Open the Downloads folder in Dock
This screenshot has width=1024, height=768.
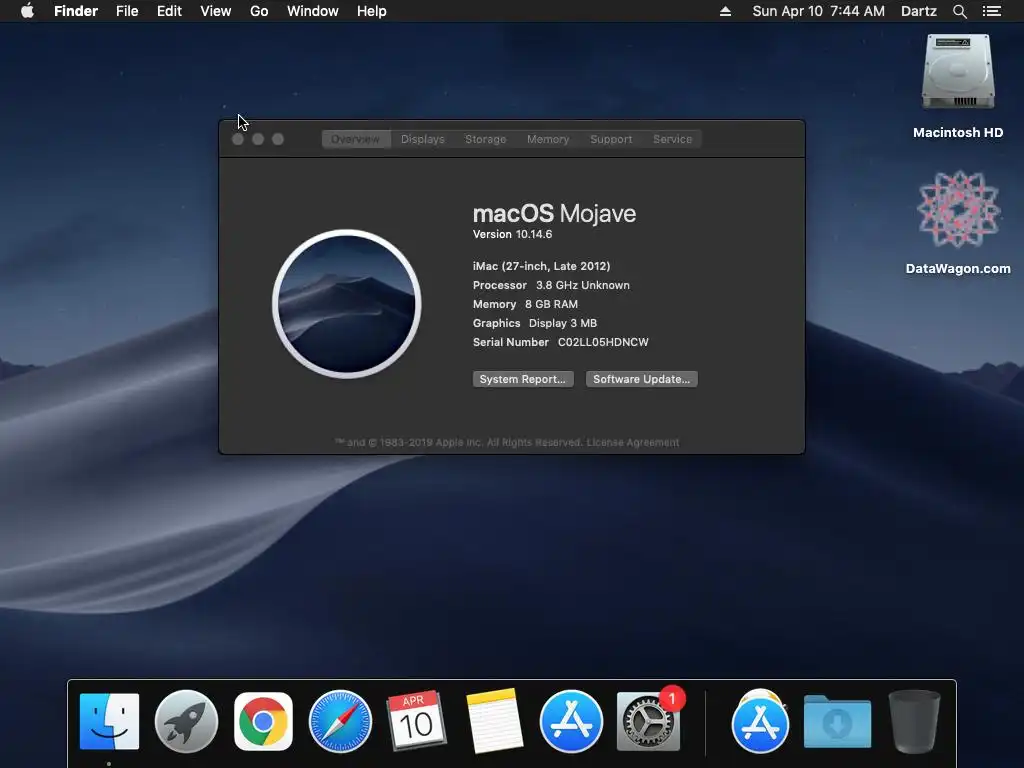837,722
